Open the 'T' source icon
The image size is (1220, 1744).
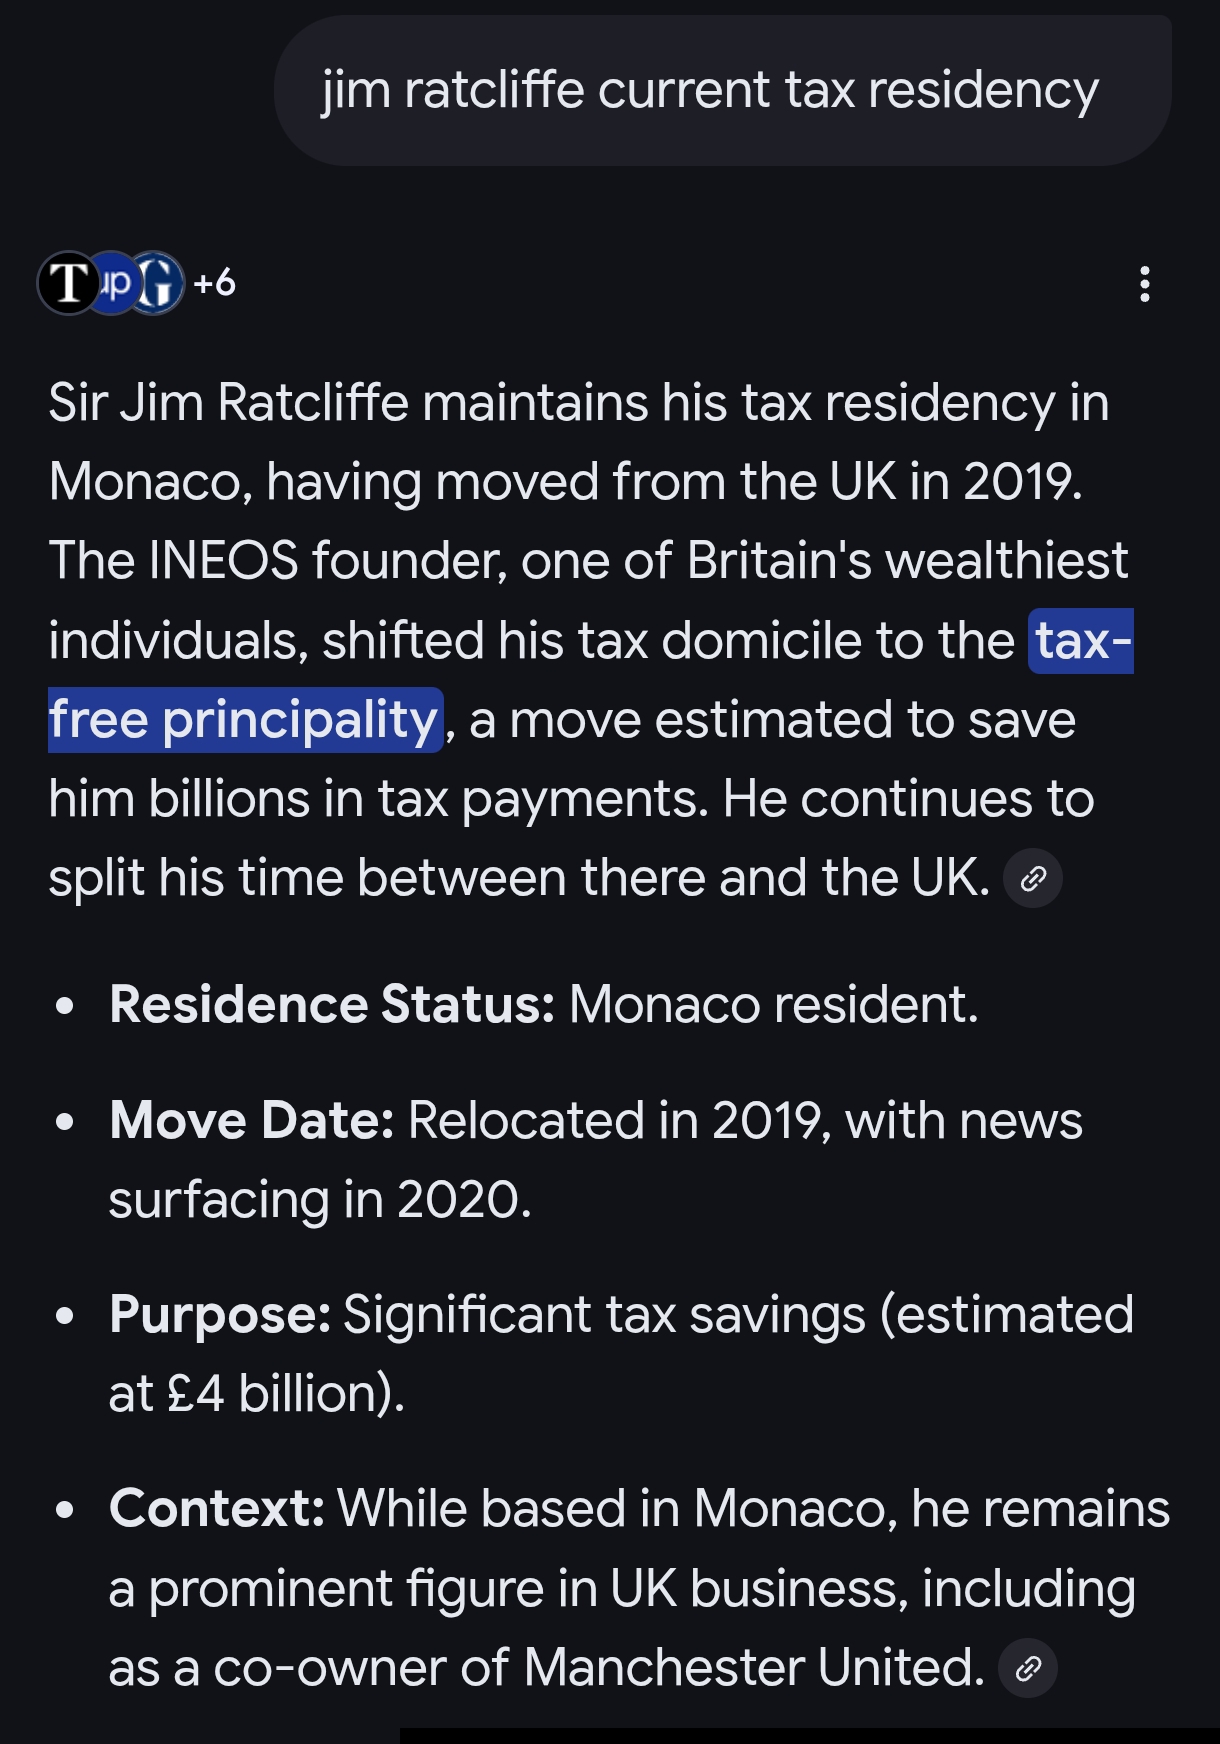(x=67, y=283)
